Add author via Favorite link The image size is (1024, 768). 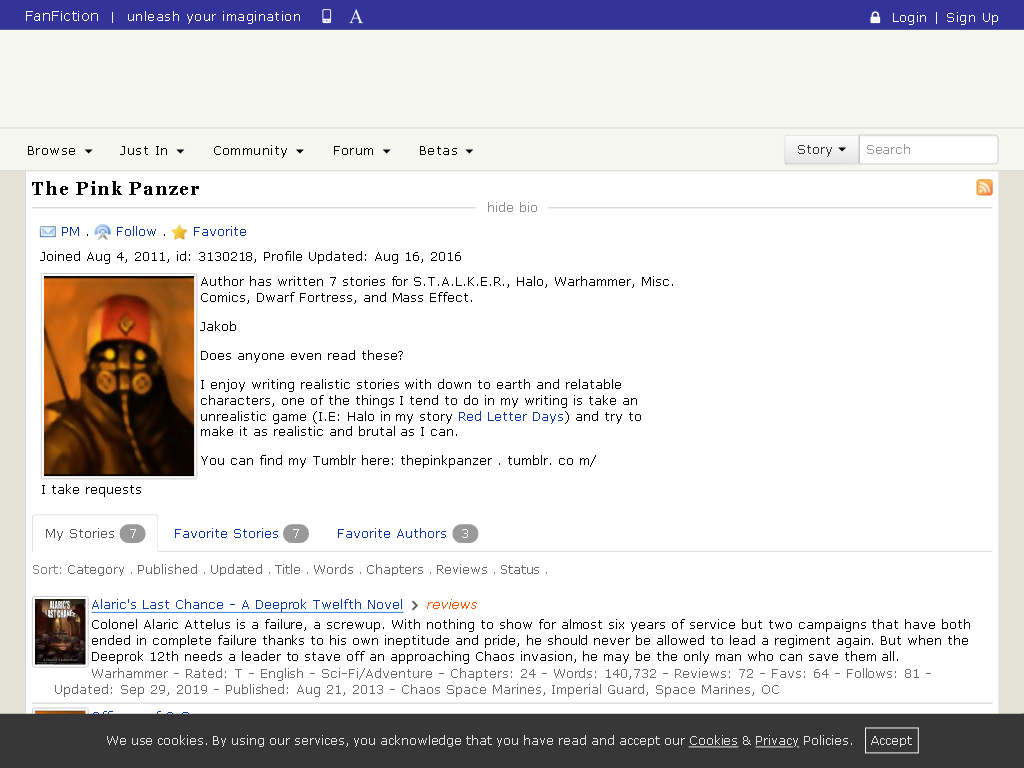(219, 232)
